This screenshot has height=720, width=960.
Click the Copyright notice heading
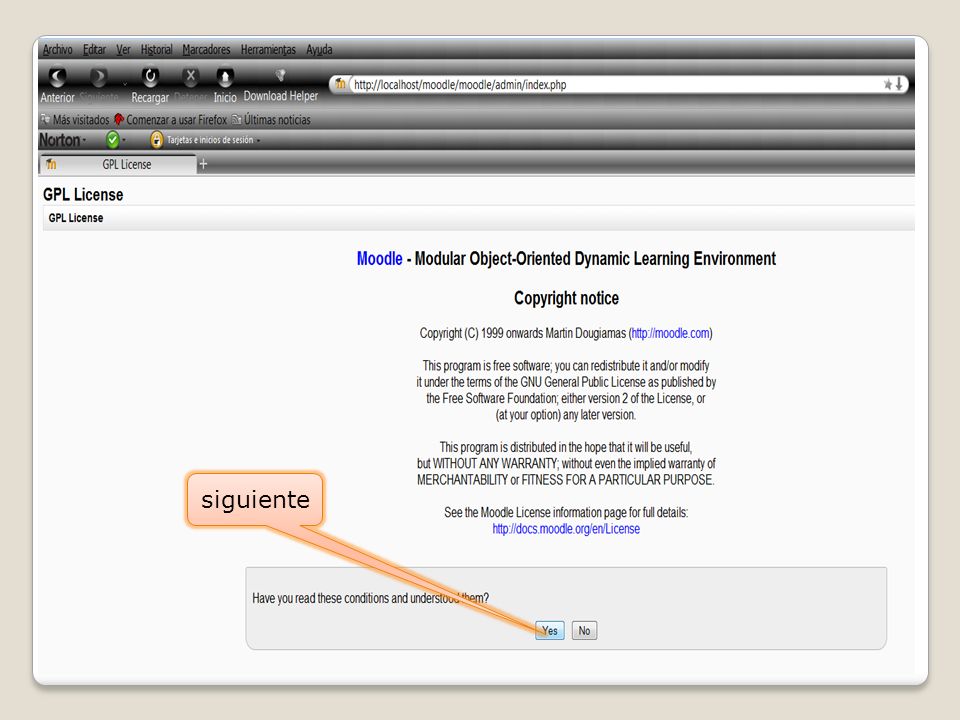coord(566,298)
